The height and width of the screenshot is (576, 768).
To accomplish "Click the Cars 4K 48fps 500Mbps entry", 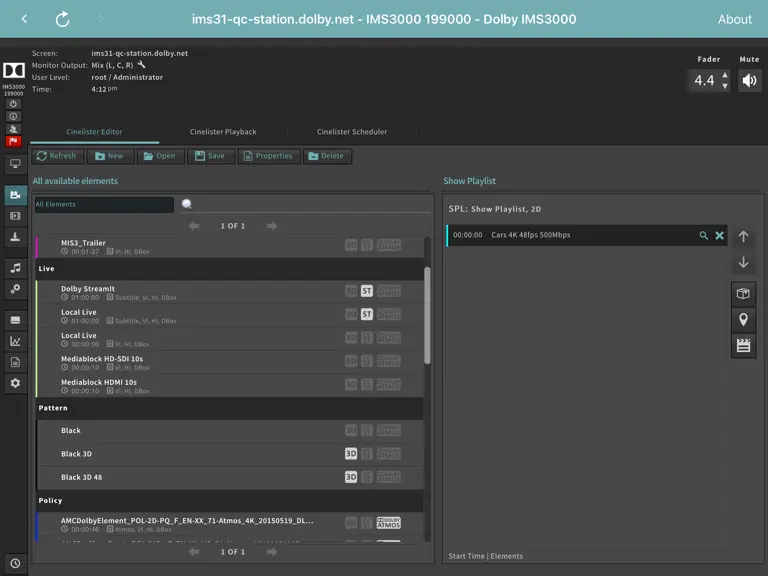I will click(586, 236).
